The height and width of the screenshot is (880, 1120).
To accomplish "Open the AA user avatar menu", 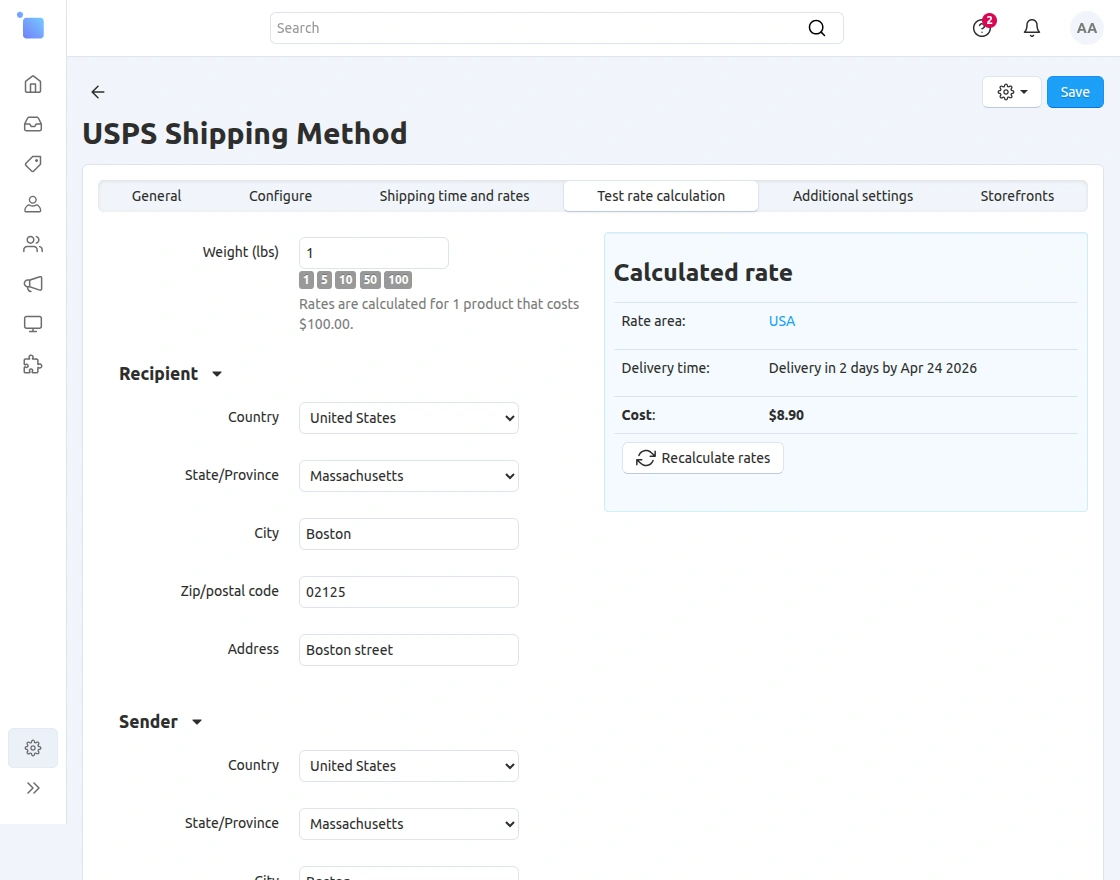I will (x=1086, y=28).
